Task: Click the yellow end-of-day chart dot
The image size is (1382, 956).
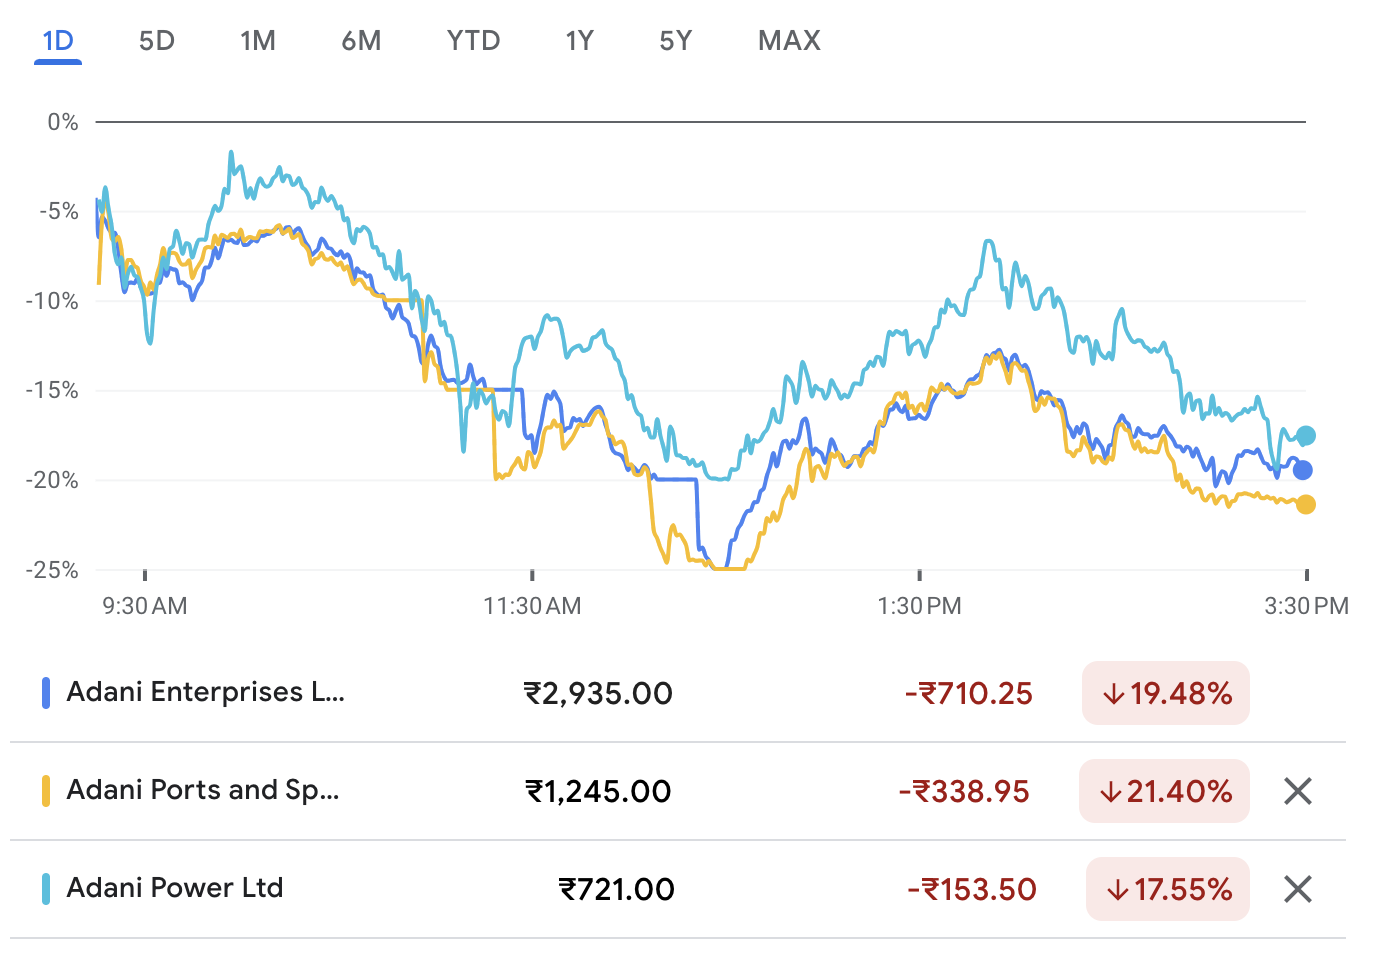Action: pos(1305,505)
